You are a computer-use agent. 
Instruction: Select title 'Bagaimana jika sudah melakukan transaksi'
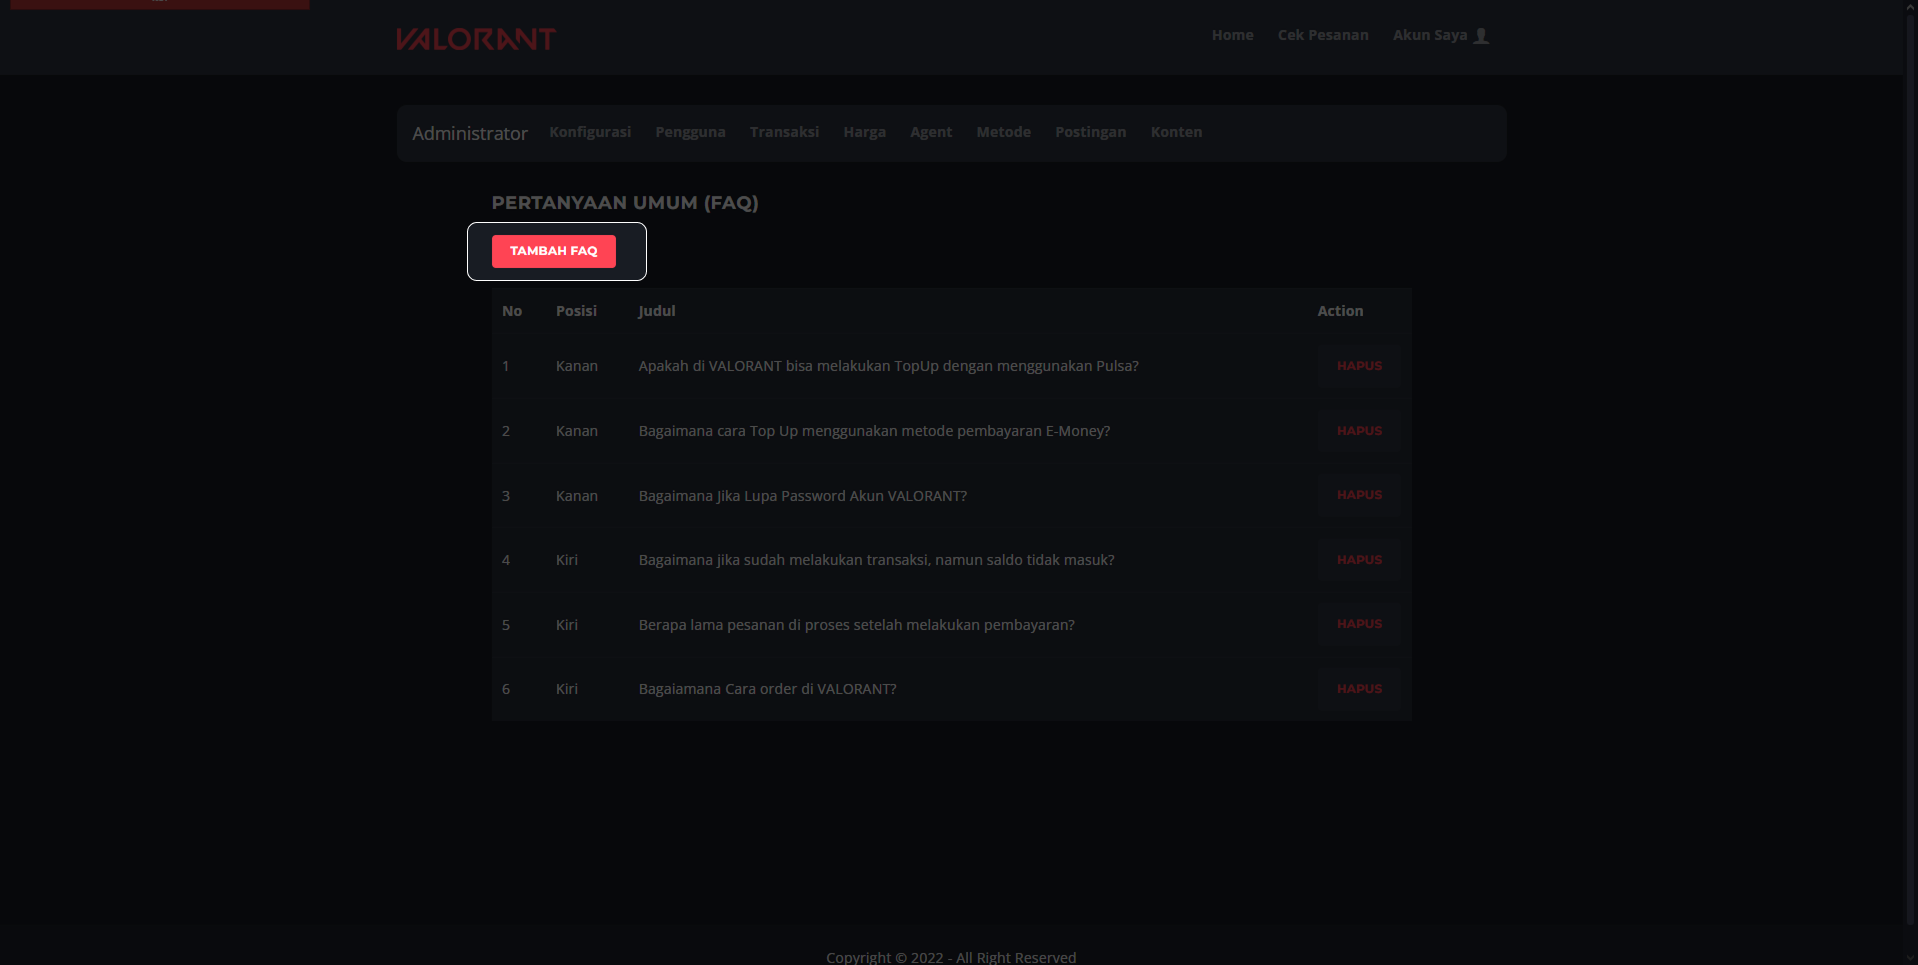(876, 560)
